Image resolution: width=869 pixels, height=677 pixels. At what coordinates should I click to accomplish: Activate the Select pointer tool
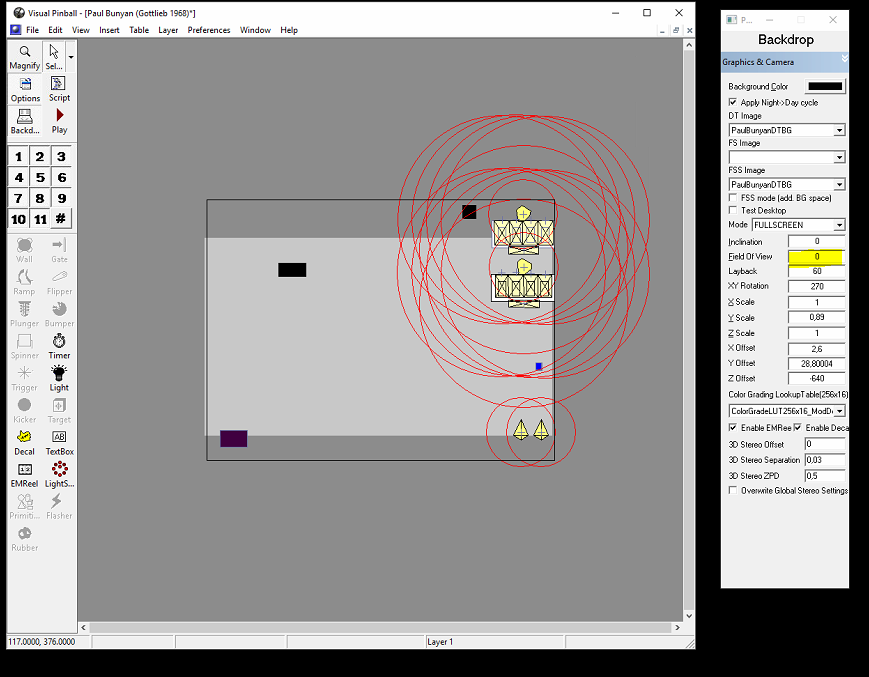coord(54,58)
